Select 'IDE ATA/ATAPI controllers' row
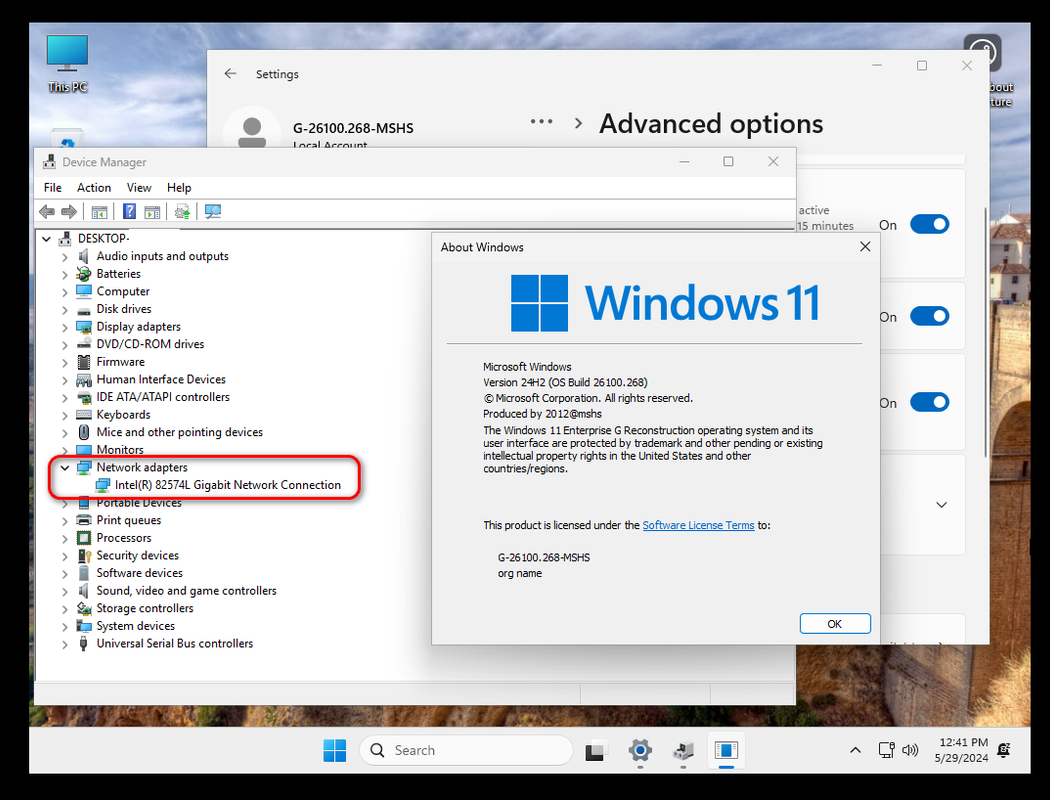The height and width of the screenshot is (800, 1050). coord(163,397)
